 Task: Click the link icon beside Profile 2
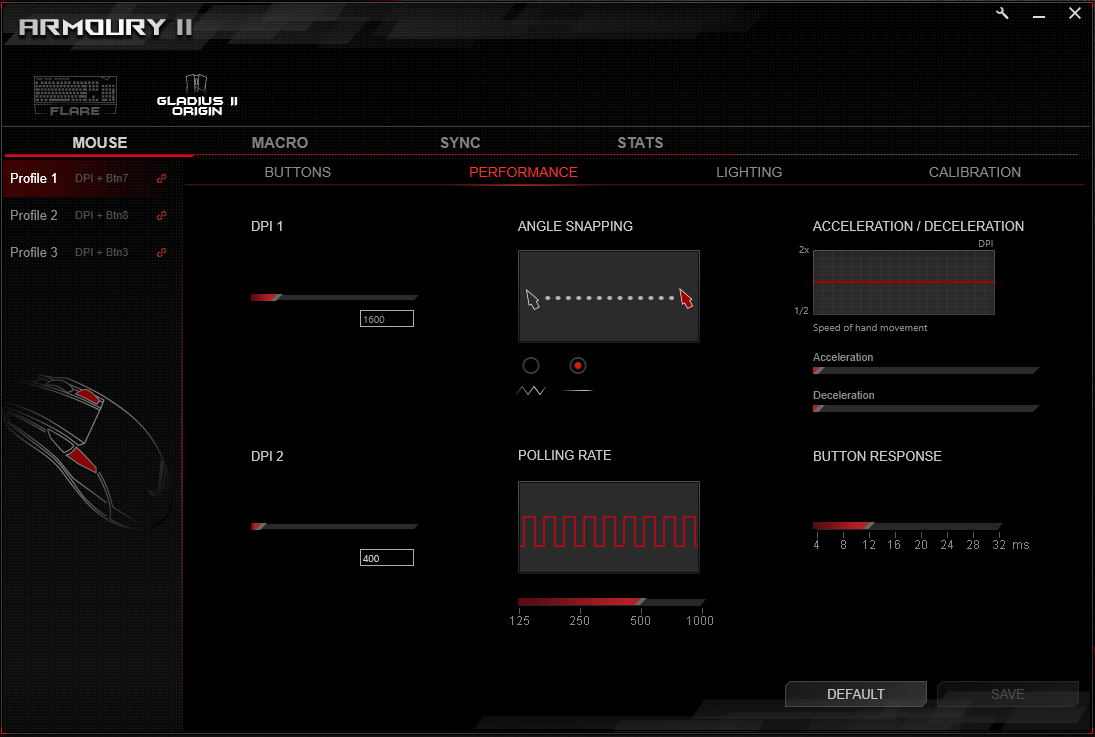[161, 215]
